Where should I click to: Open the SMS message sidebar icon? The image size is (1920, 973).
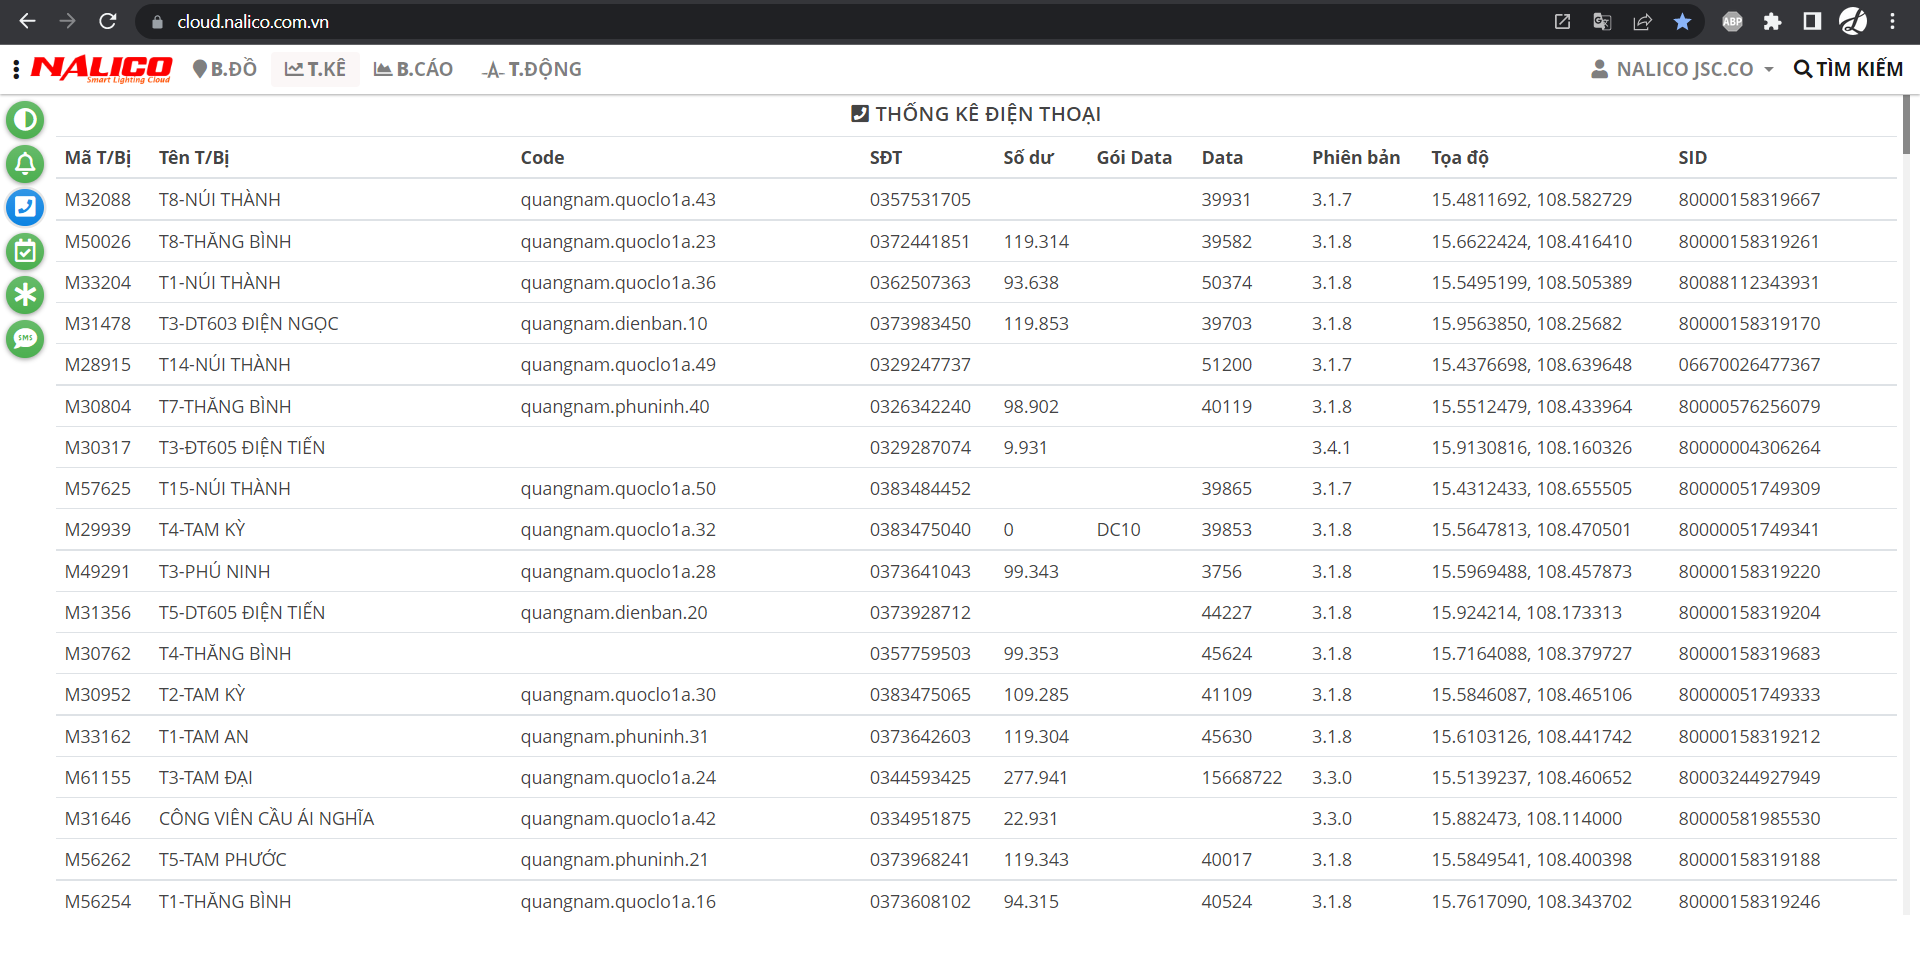coord(25,339)
